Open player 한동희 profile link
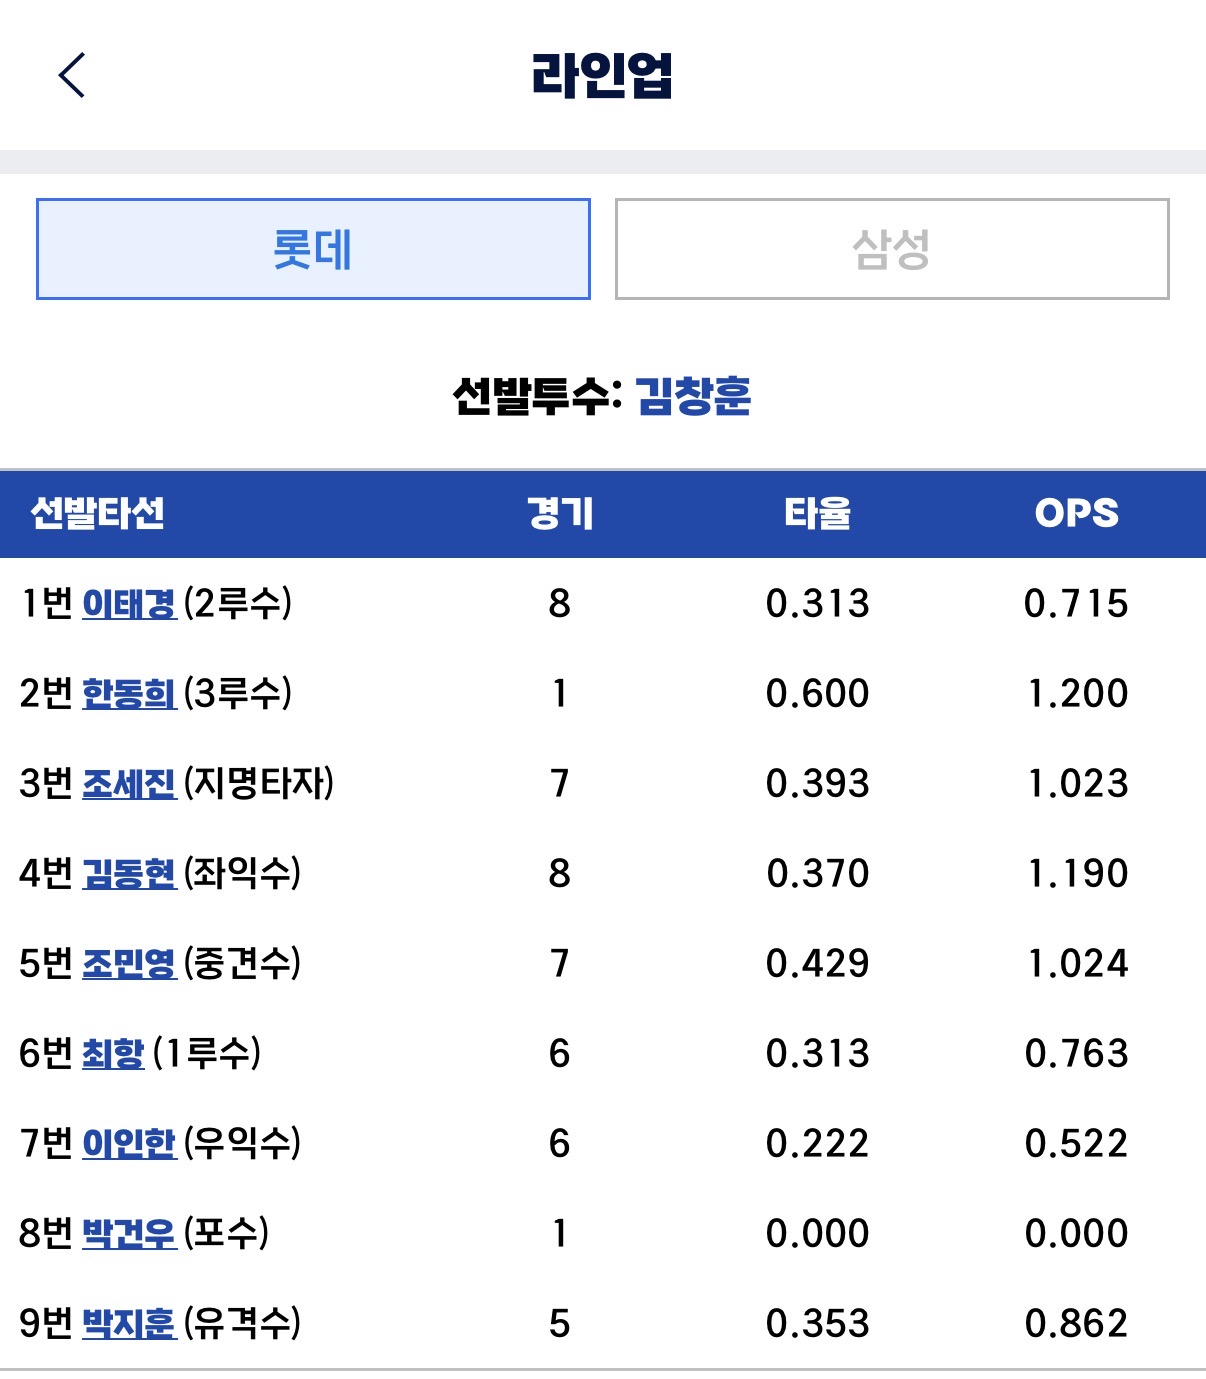The height and width of the screenshot is (1379, 1206). 129,694
